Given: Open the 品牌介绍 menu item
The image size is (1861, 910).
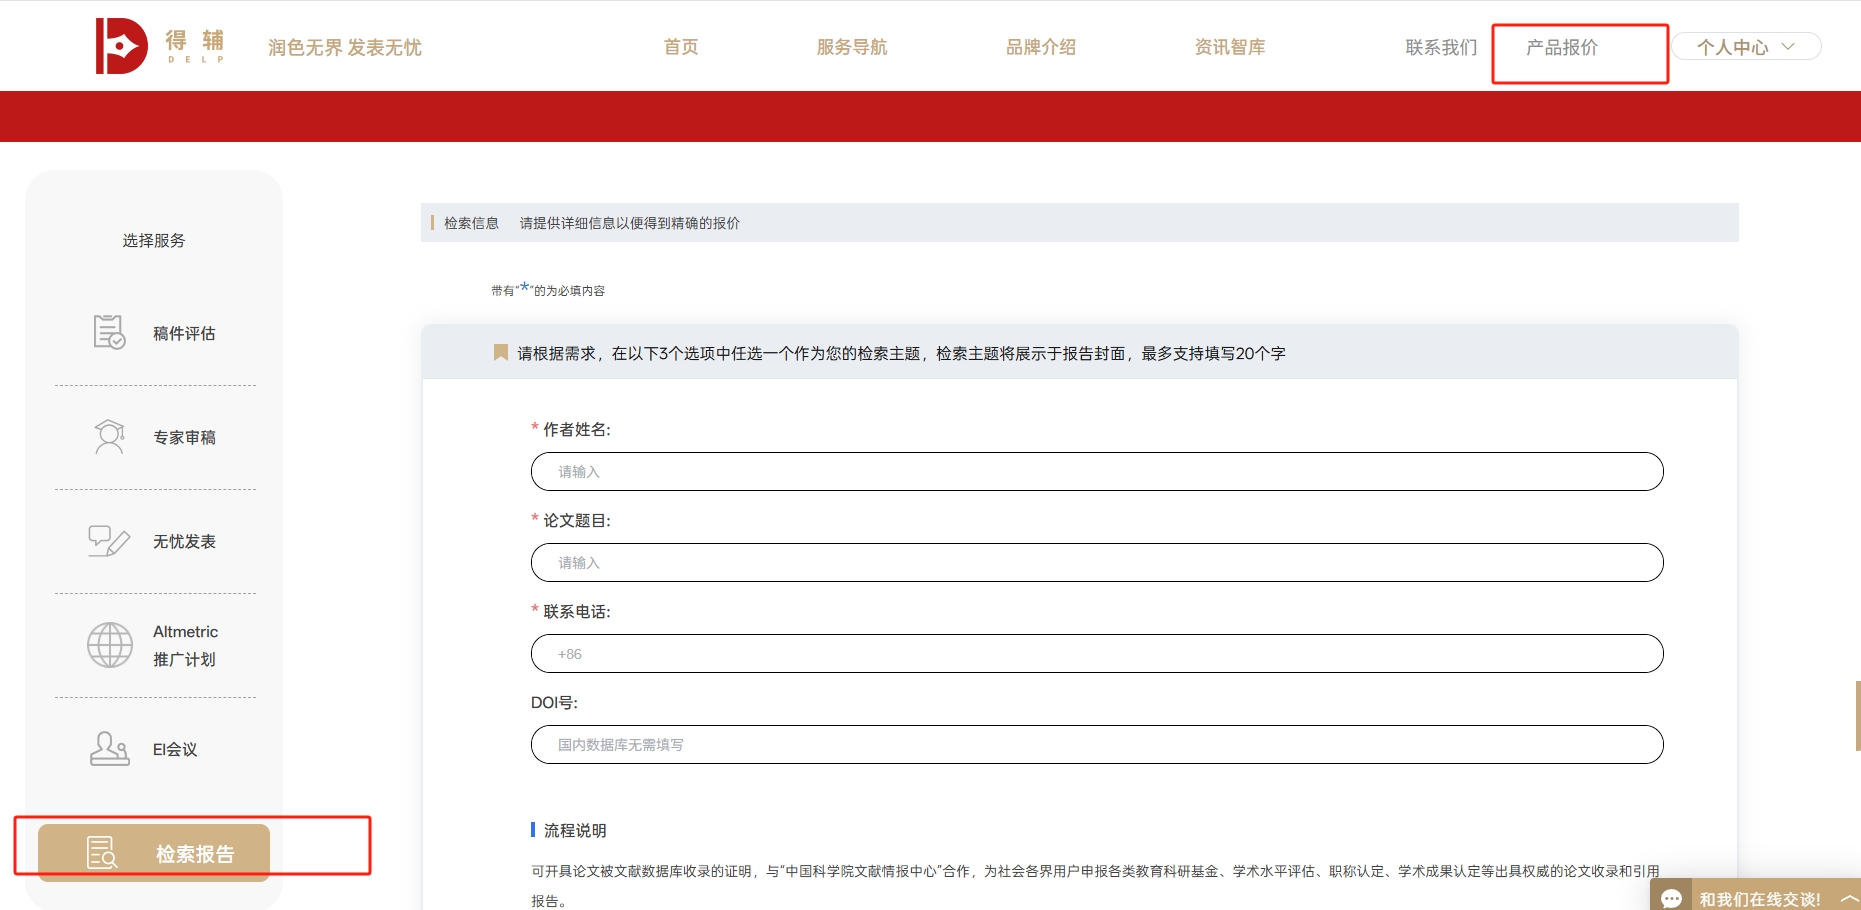Looking at the screenshot, I should [x=1040, y=46].
